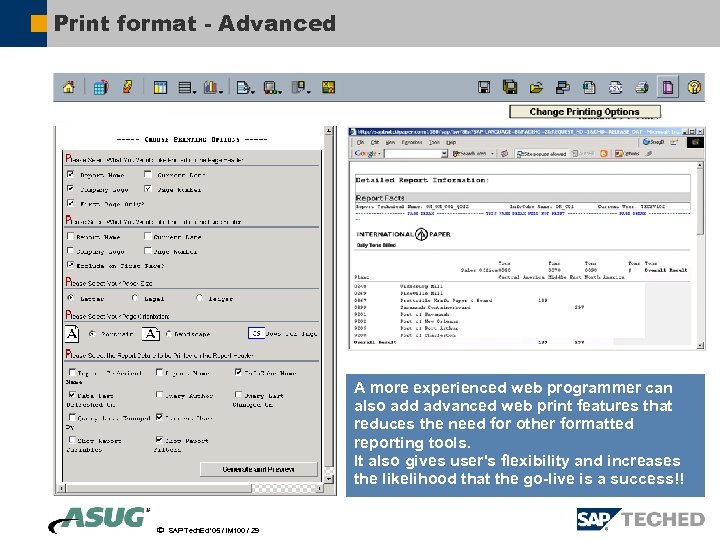
Task: Click the Export to CSV icon
Action: [615, 87]
